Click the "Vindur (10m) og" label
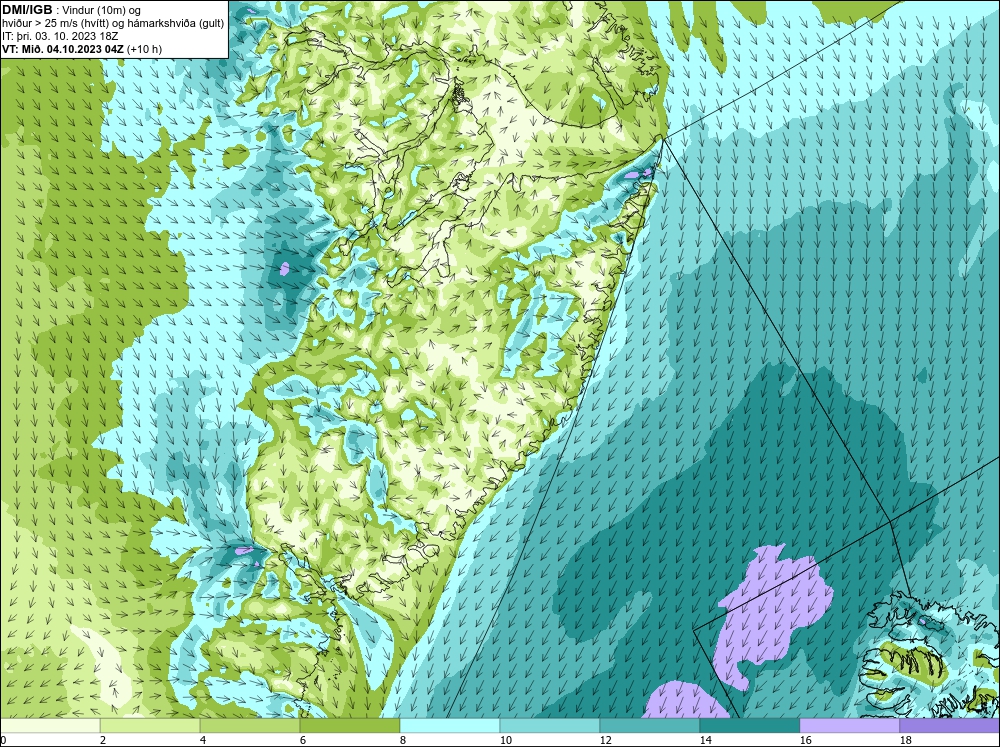This screenshot has height=747, width=1000. pyautogui.click(x=103, y=11)
